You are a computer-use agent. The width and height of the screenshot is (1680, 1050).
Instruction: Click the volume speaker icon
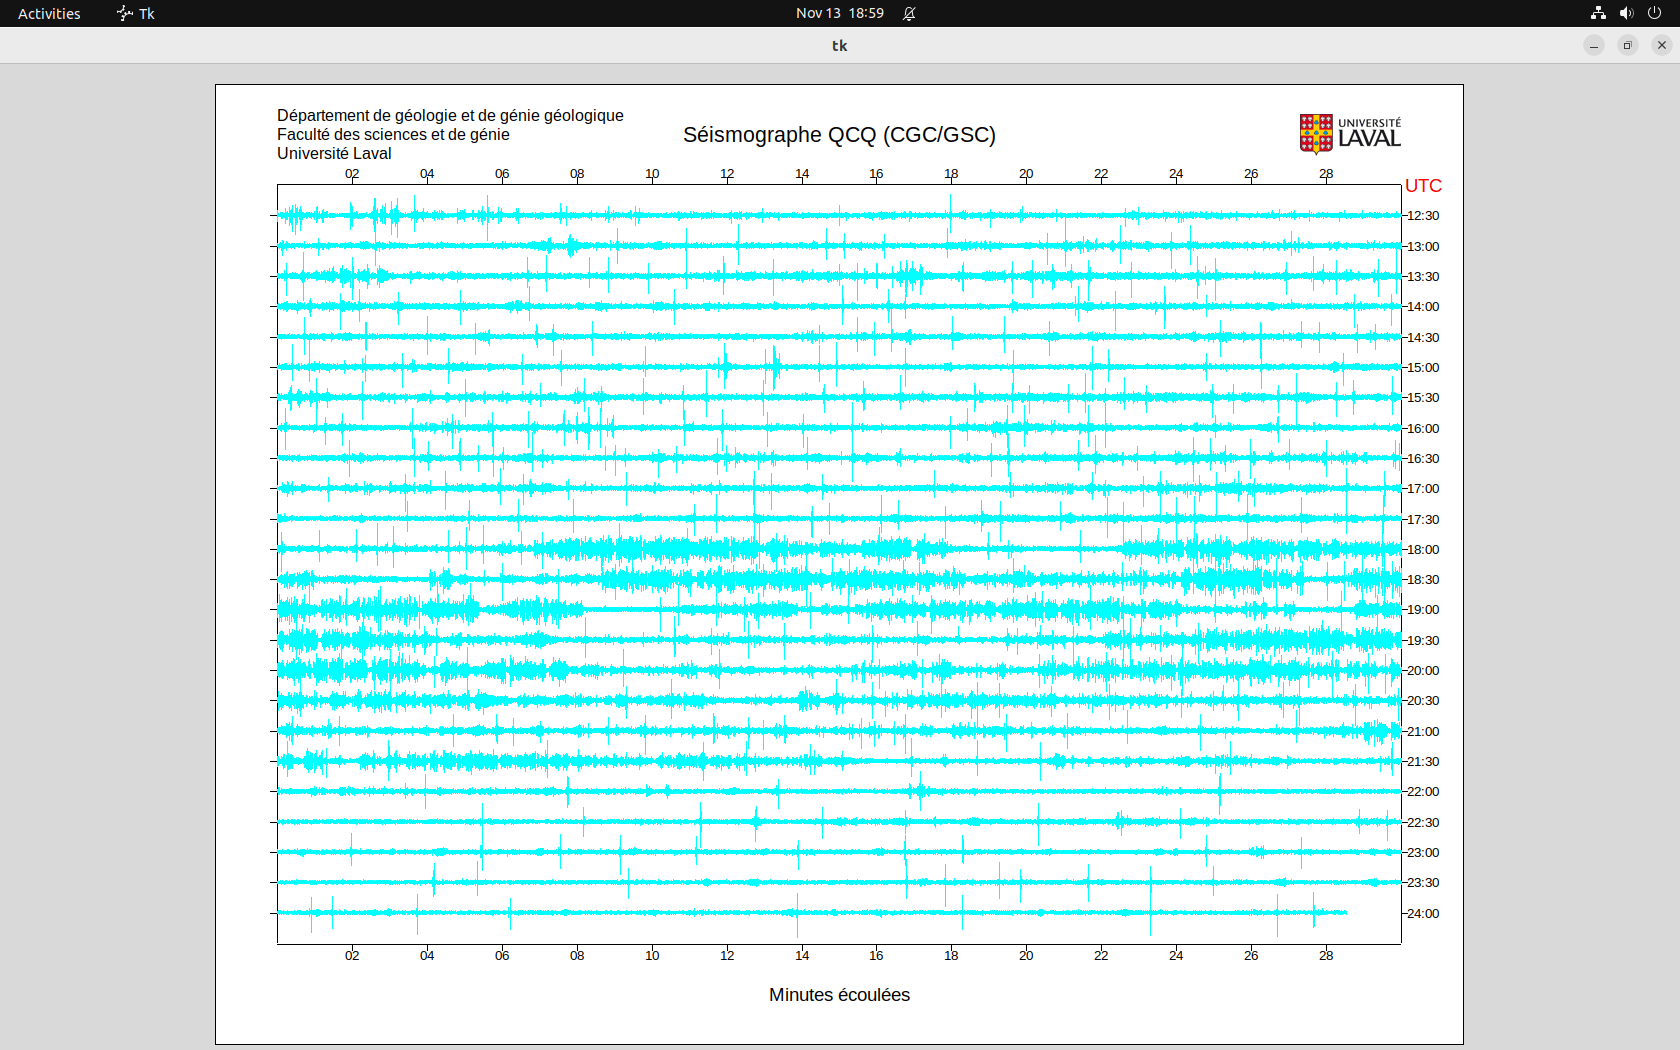pyautogui.click(x=1626, y=13)
